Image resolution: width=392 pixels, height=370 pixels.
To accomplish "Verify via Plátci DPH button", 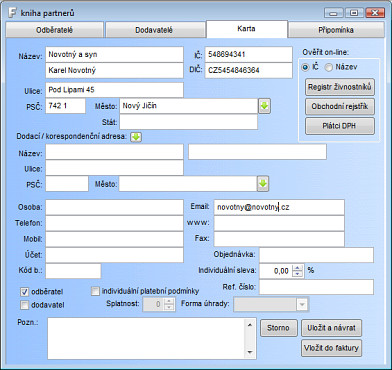I will pos(340,126).
